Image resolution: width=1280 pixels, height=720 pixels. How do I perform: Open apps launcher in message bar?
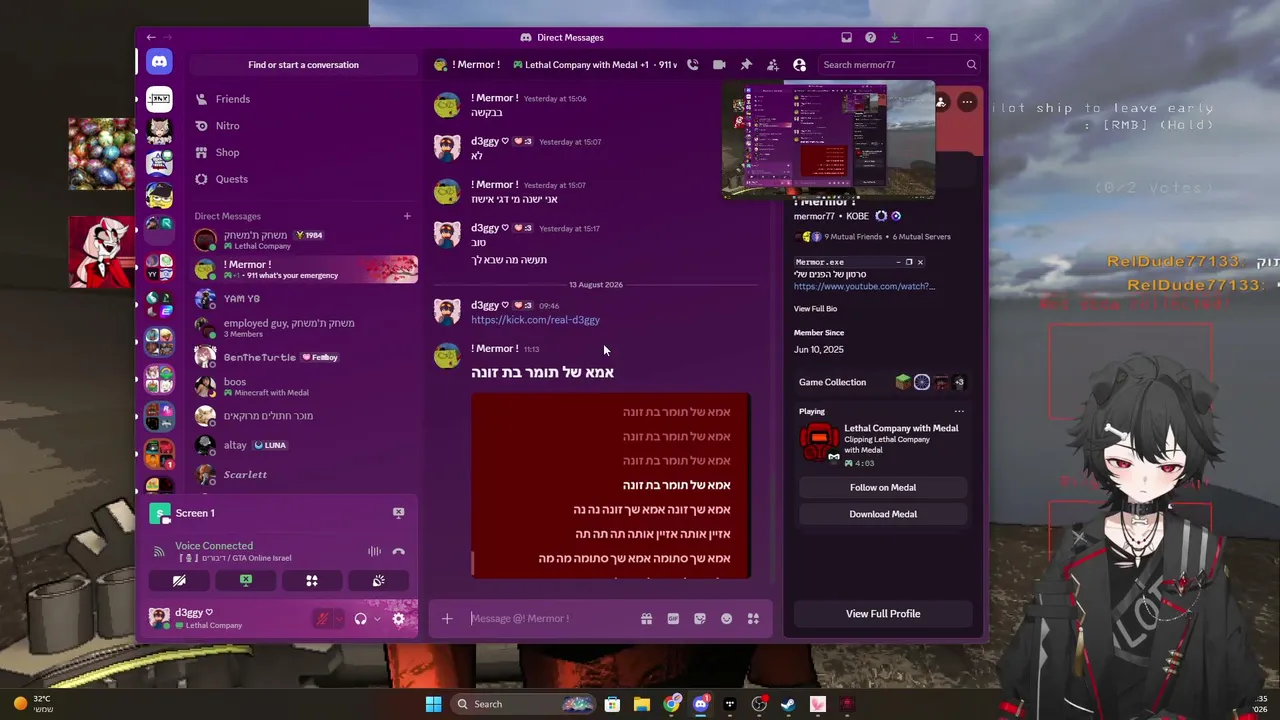pos(753,619)
